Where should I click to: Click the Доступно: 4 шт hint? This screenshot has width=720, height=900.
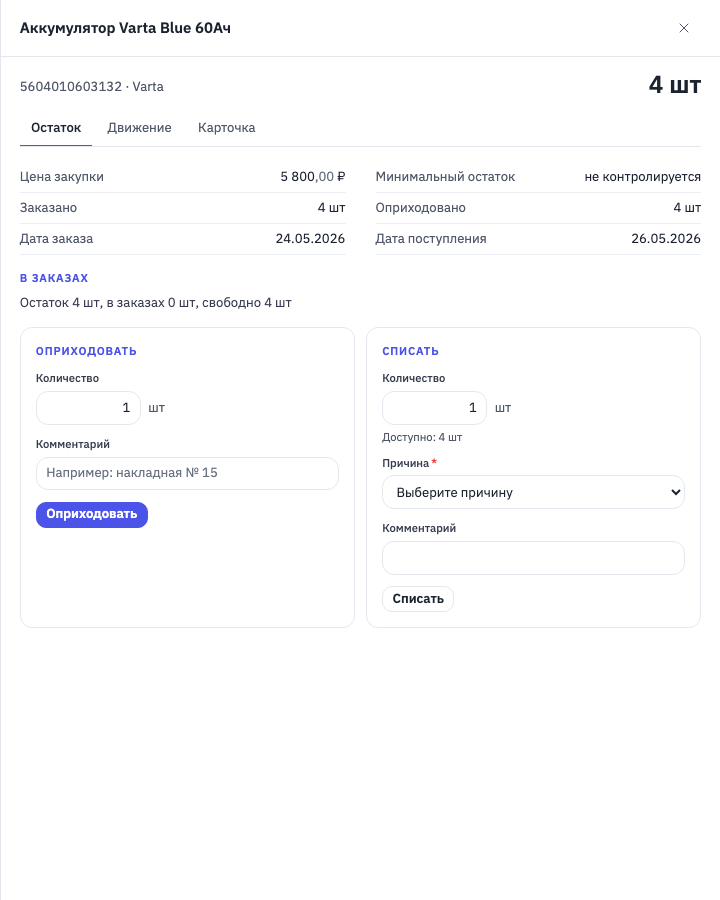[422, 437]
